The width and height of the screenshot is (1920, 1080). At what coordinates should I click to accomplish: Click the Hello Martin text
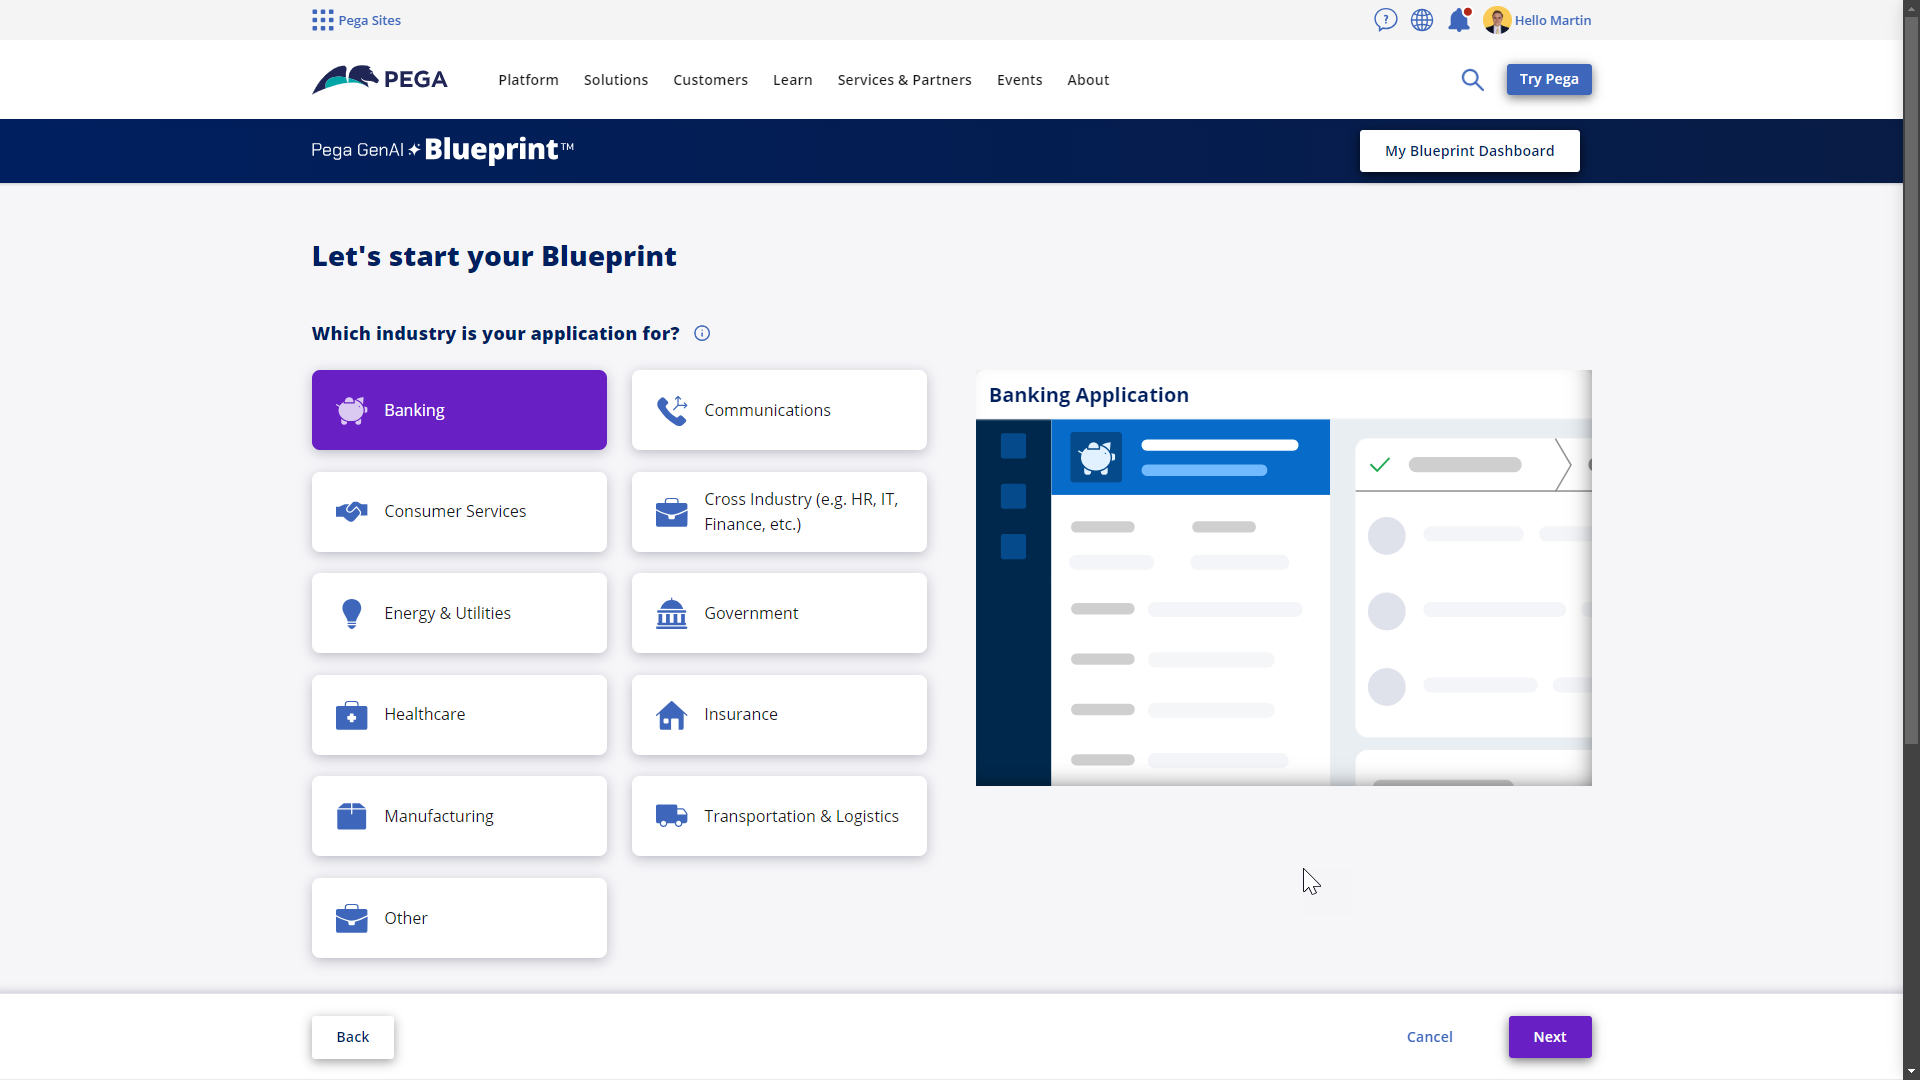(x=1552, y=20)
